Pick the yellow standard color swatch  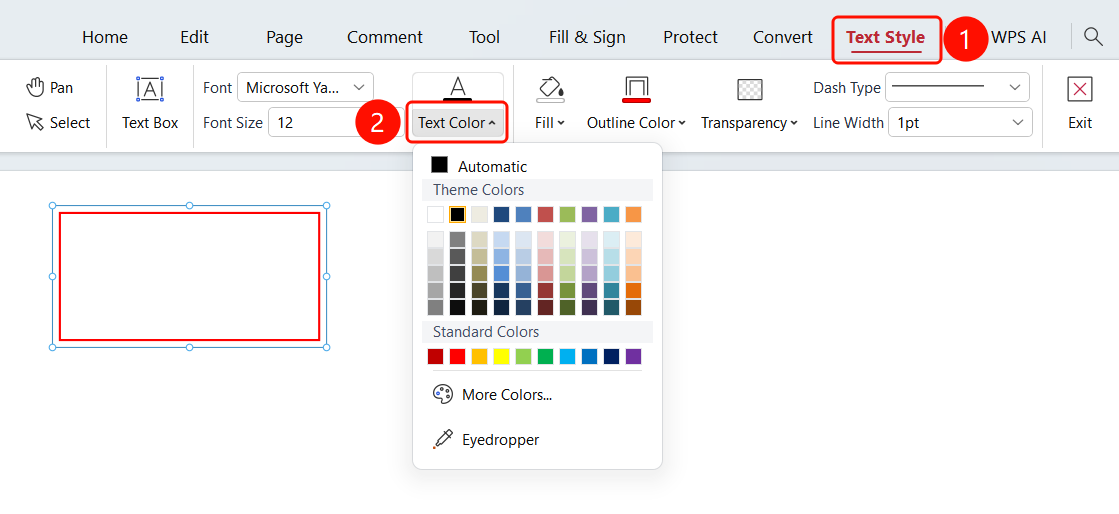point(502,356)
